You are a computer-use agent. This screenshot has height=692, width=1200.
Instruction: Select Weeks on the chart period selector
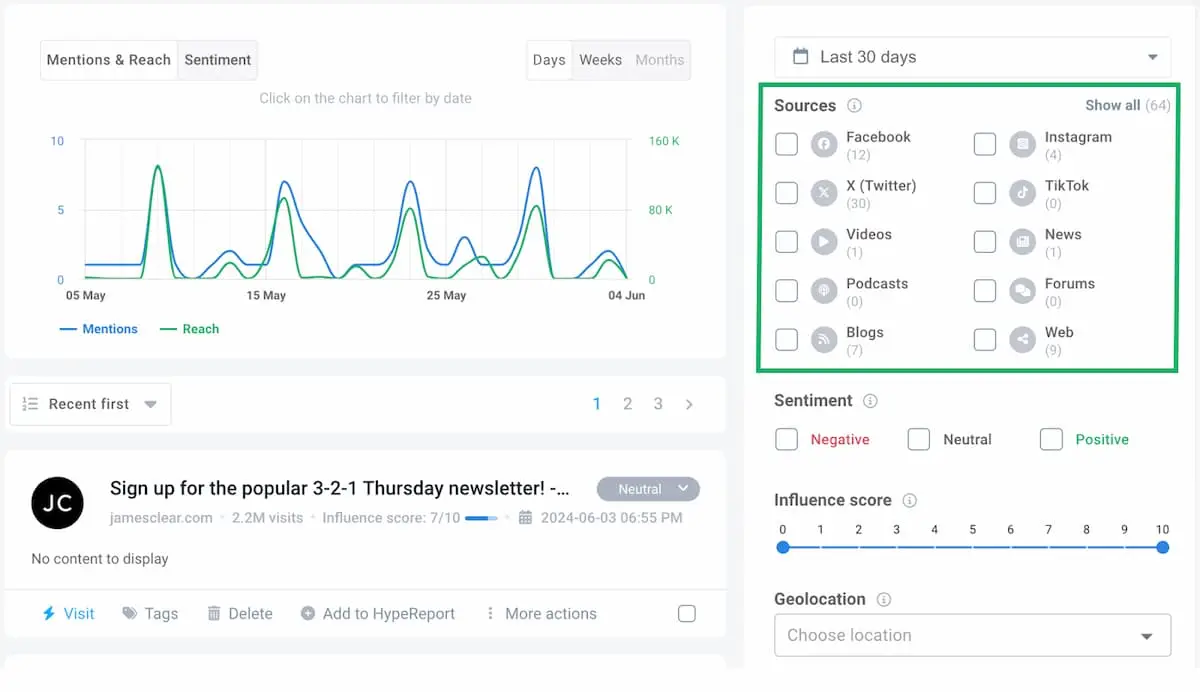(x=600, y=60)
